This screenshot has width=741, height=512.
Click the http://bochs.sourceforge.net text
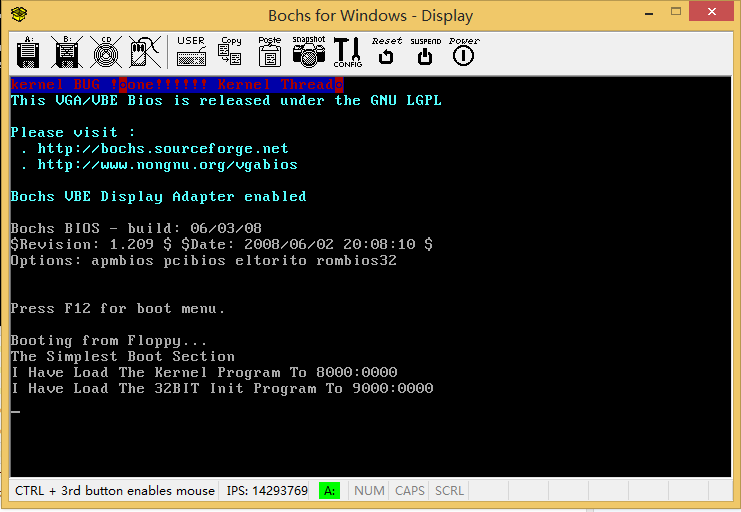pyautogui.click(x=163, y=148)
